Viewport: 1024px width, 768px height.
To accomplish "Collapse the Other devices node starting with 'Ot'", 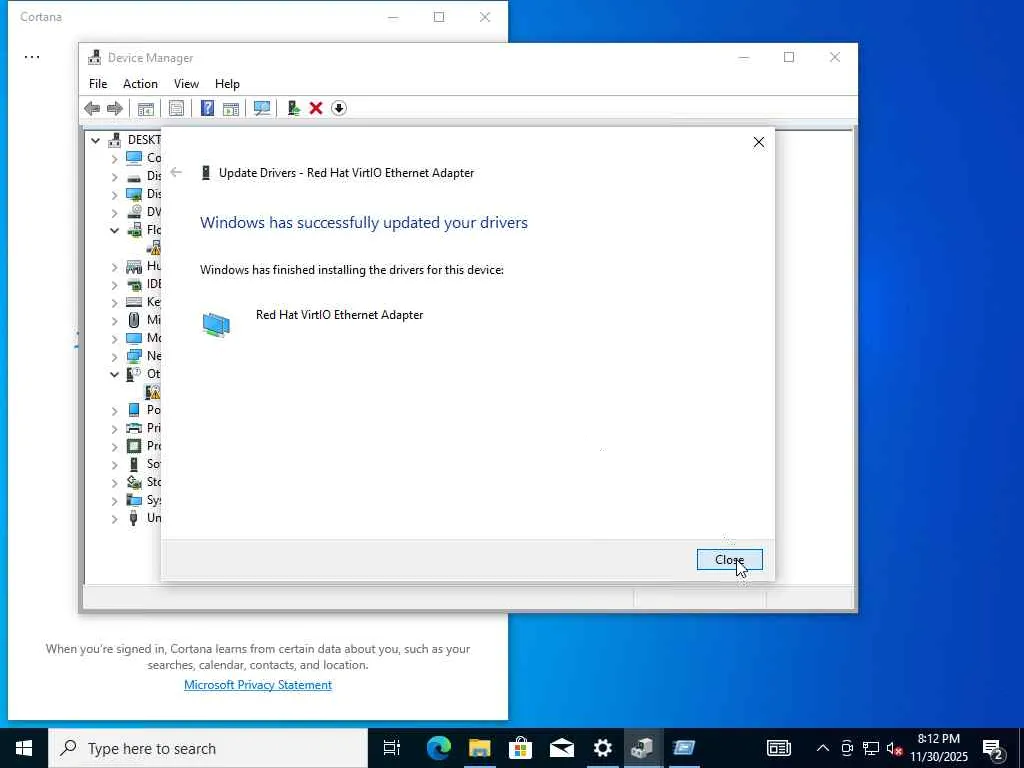I will 114,374.
